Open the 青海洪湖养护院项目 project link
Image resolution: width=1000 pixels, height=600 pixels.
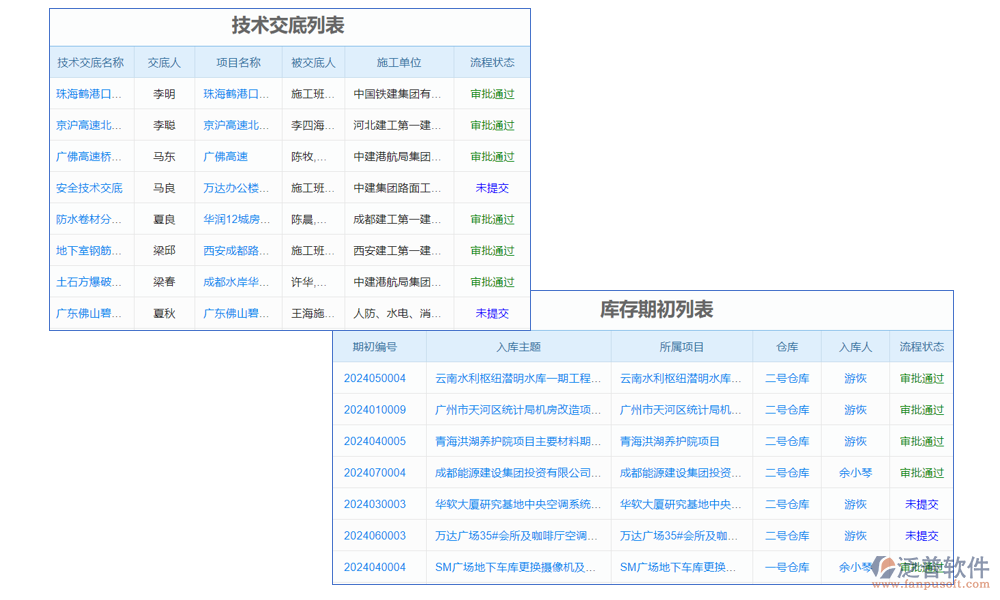(x=681, y=441)
